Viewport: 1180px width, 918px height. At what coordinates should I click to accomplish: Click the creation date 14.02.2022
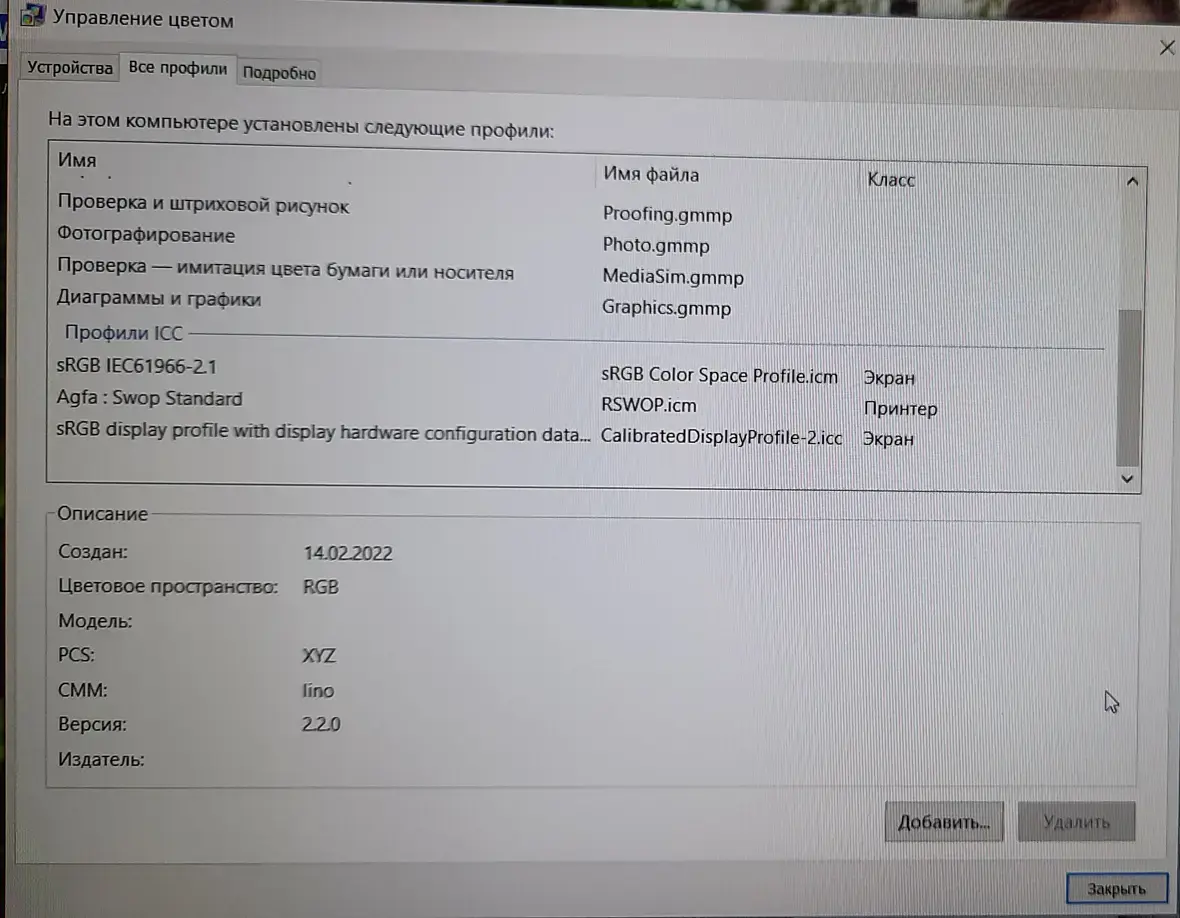(x=348, y=553)
